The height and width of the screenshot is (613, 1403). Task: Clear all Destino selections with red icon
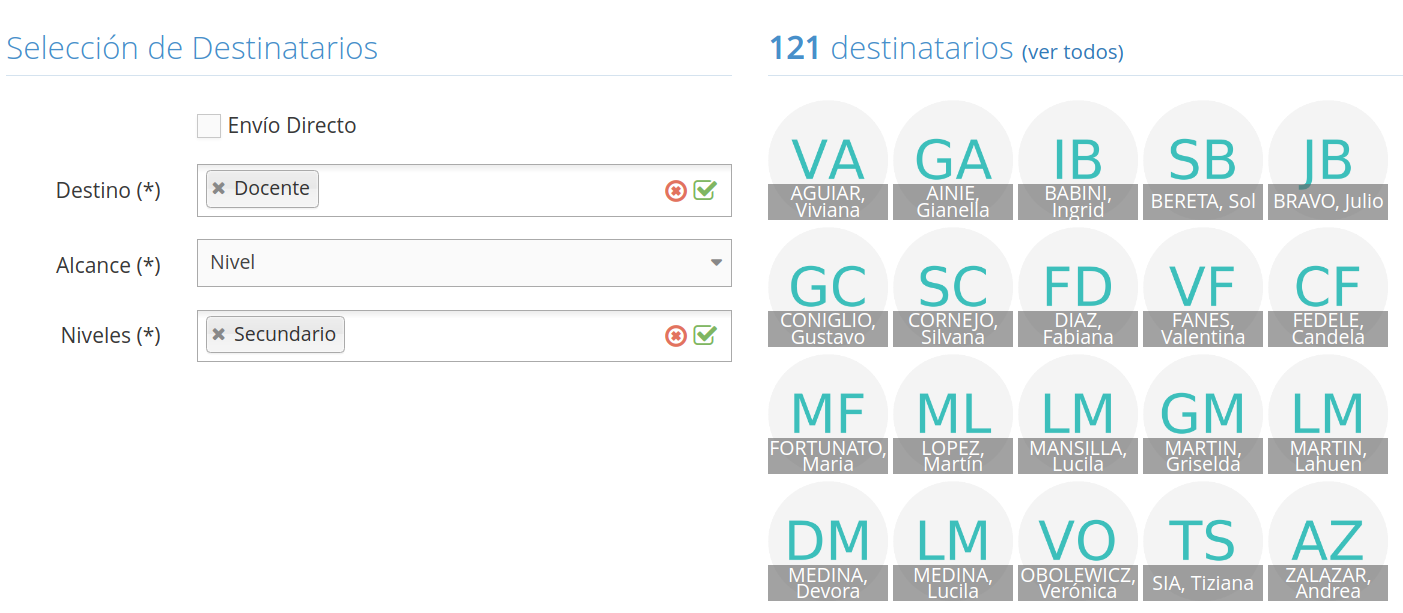coord(676,190)
